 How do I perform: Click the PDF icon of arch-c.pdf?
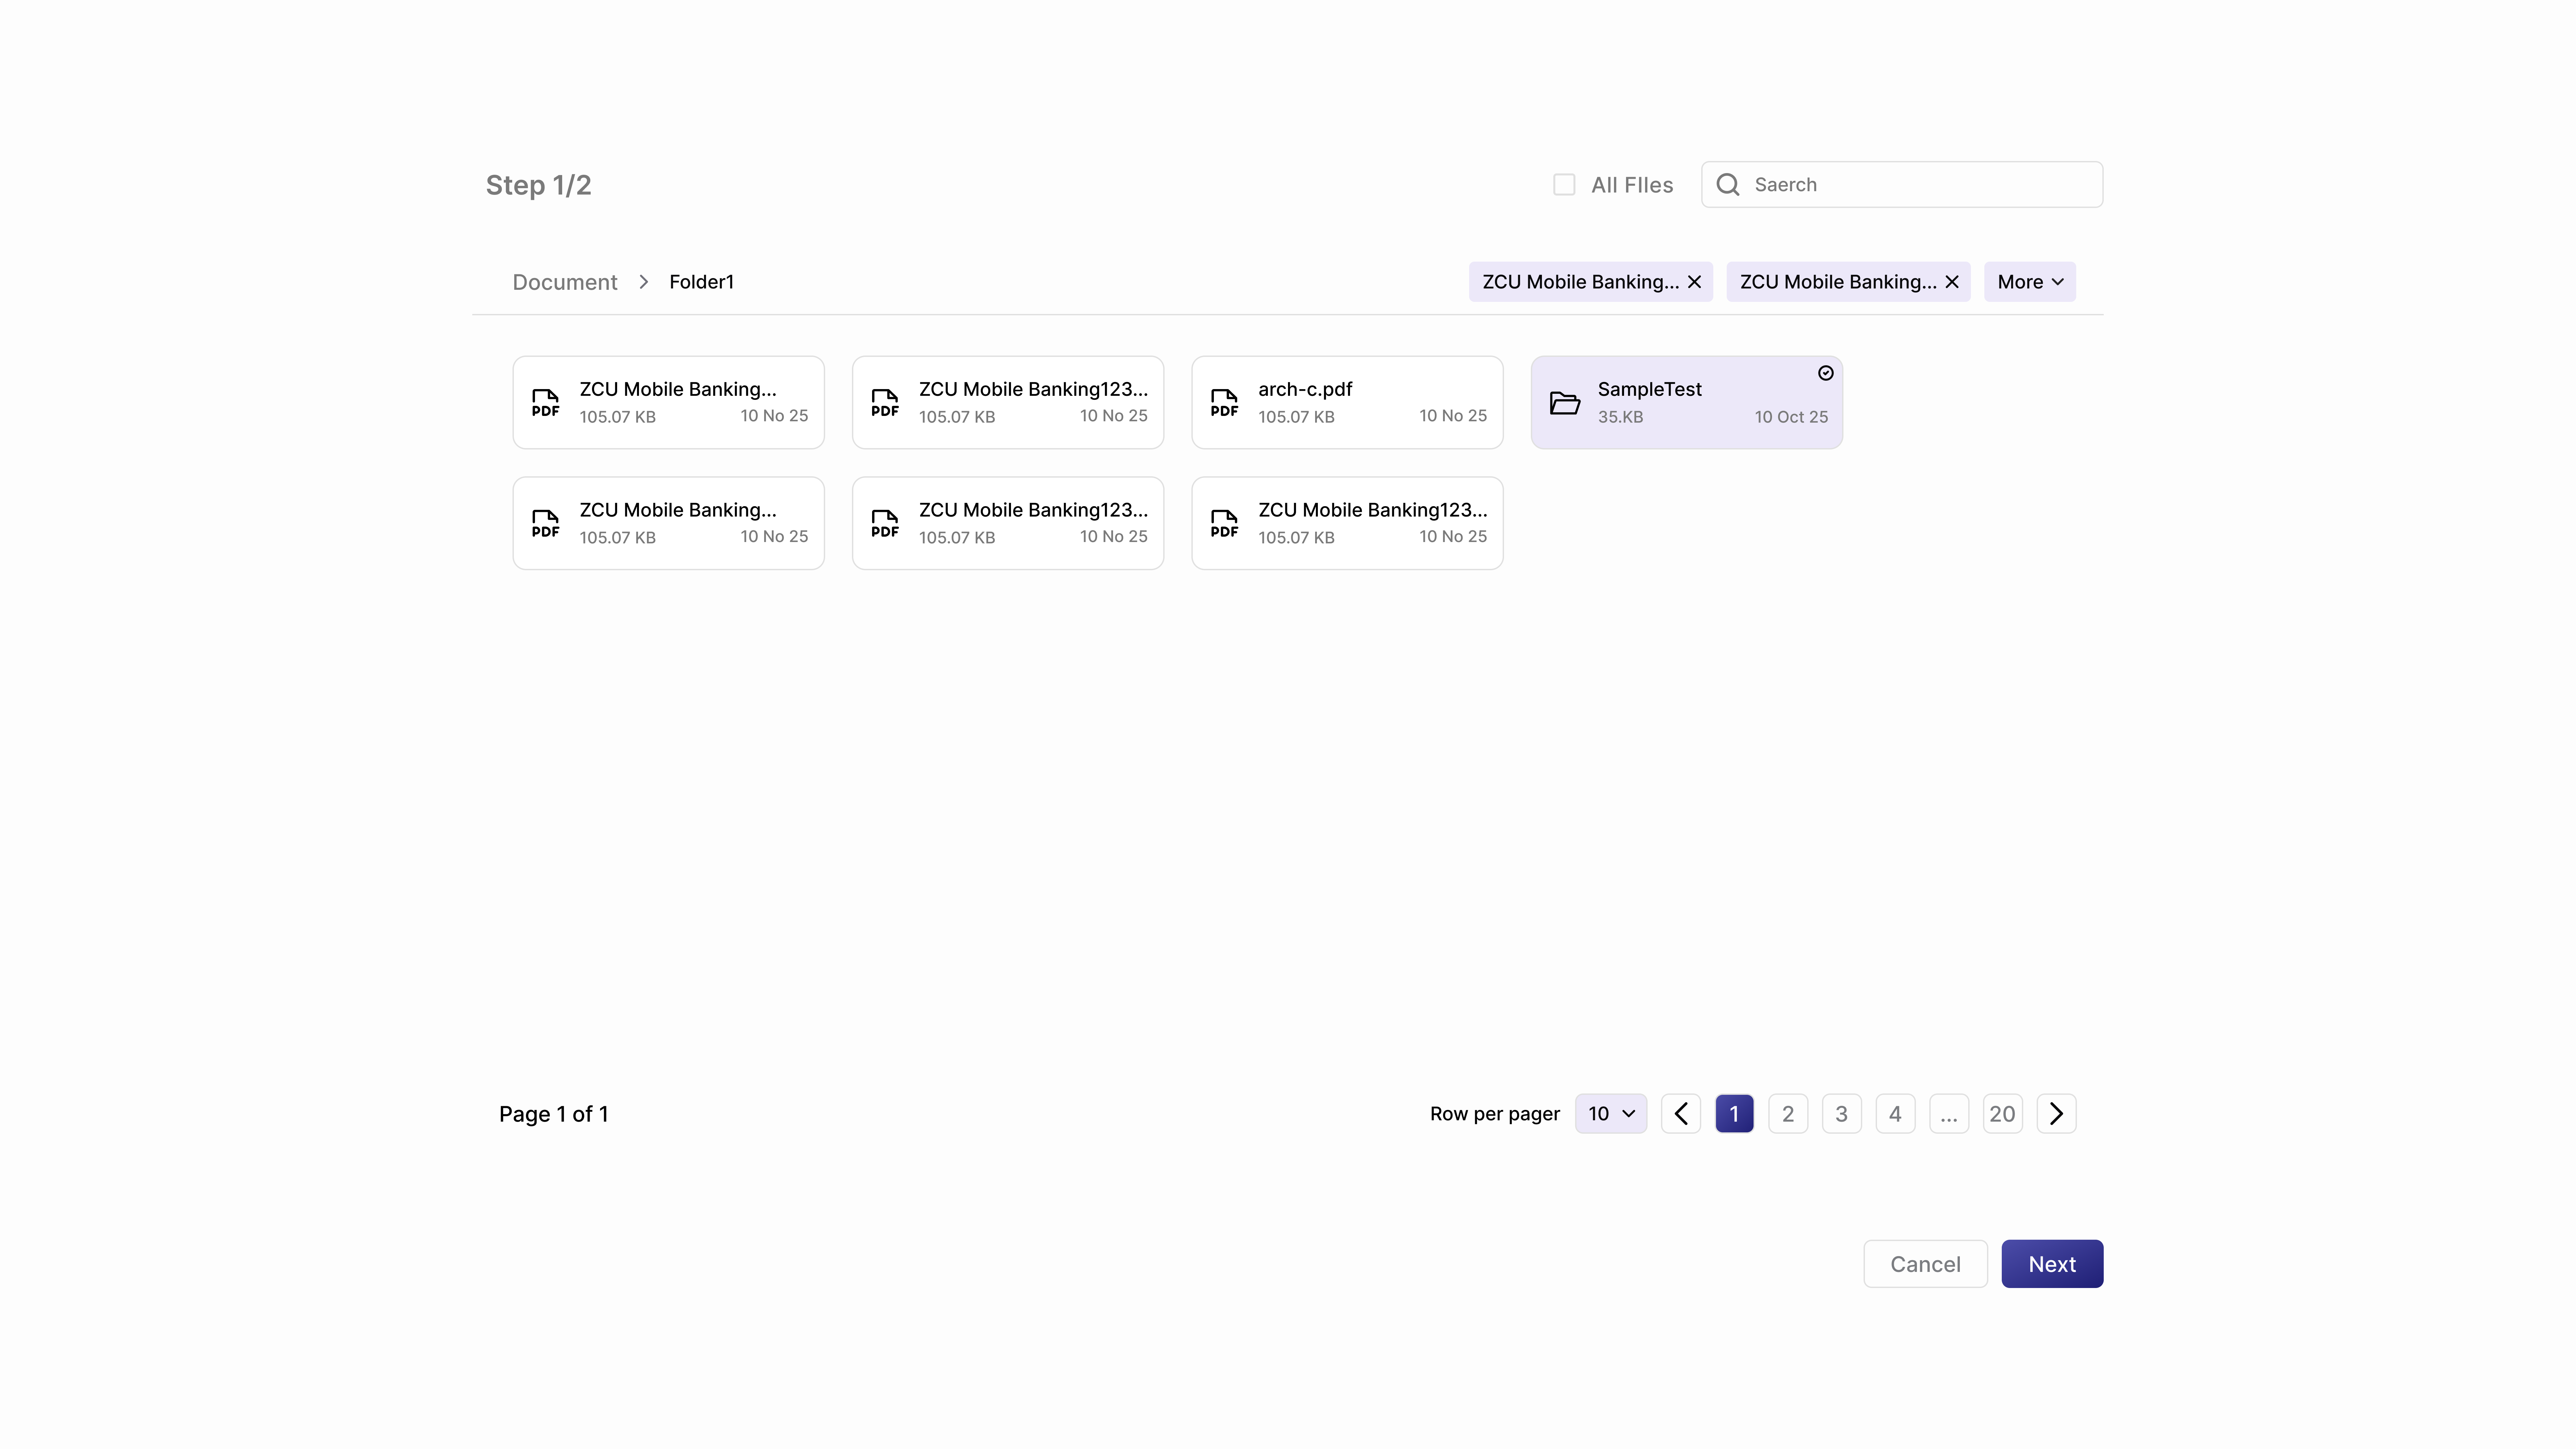pyautogui.click(x=1224, y=403)
